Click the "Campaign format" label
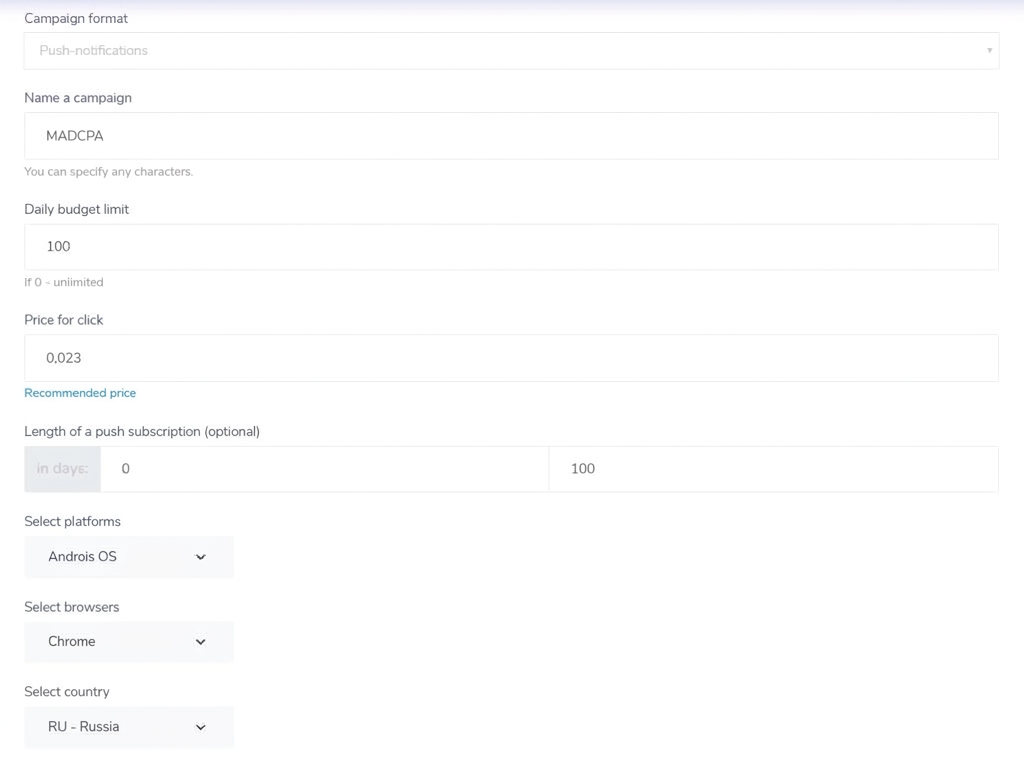1024x765 pixels. click(76, 18)
